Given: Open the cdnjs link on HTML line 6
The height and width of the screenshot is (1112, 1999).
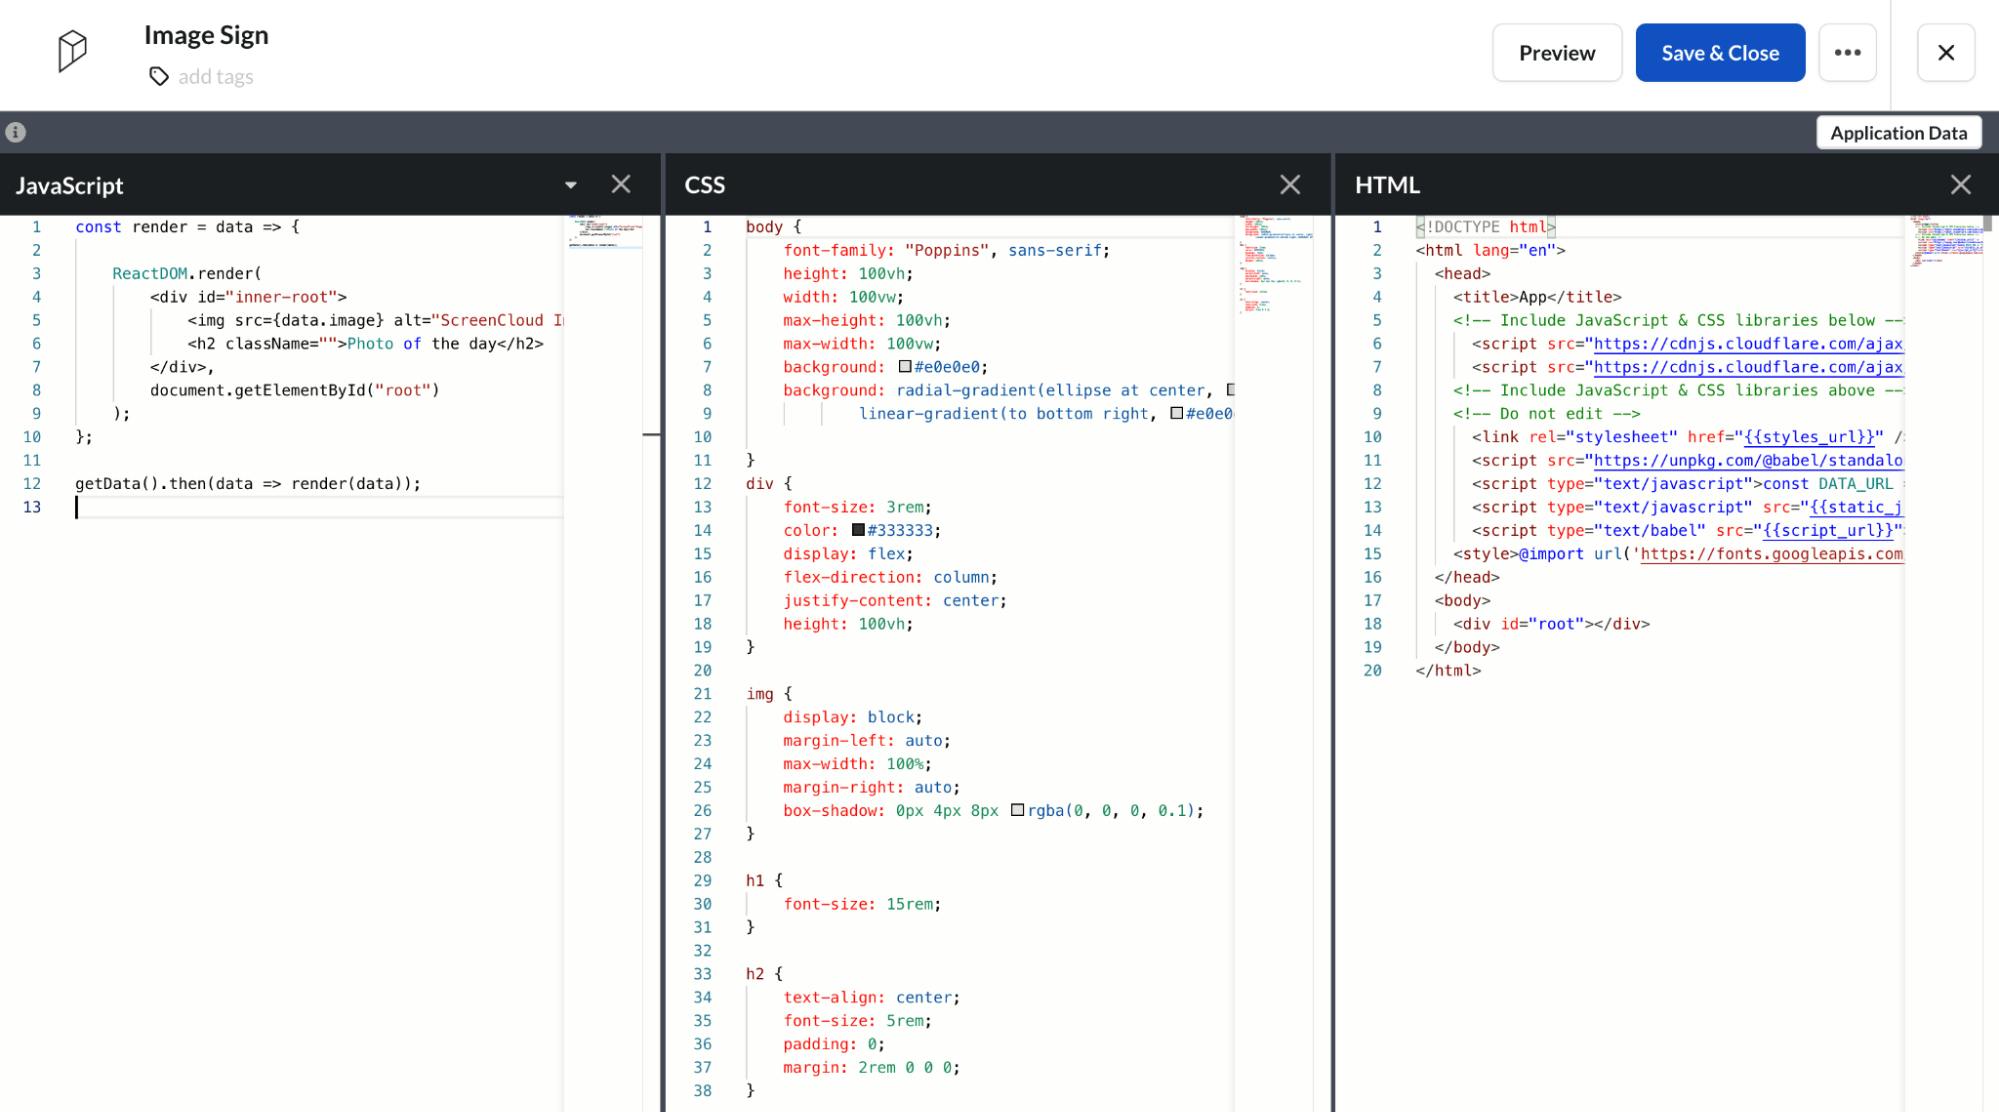Looking at the screenshot, I should point(1748,344).
